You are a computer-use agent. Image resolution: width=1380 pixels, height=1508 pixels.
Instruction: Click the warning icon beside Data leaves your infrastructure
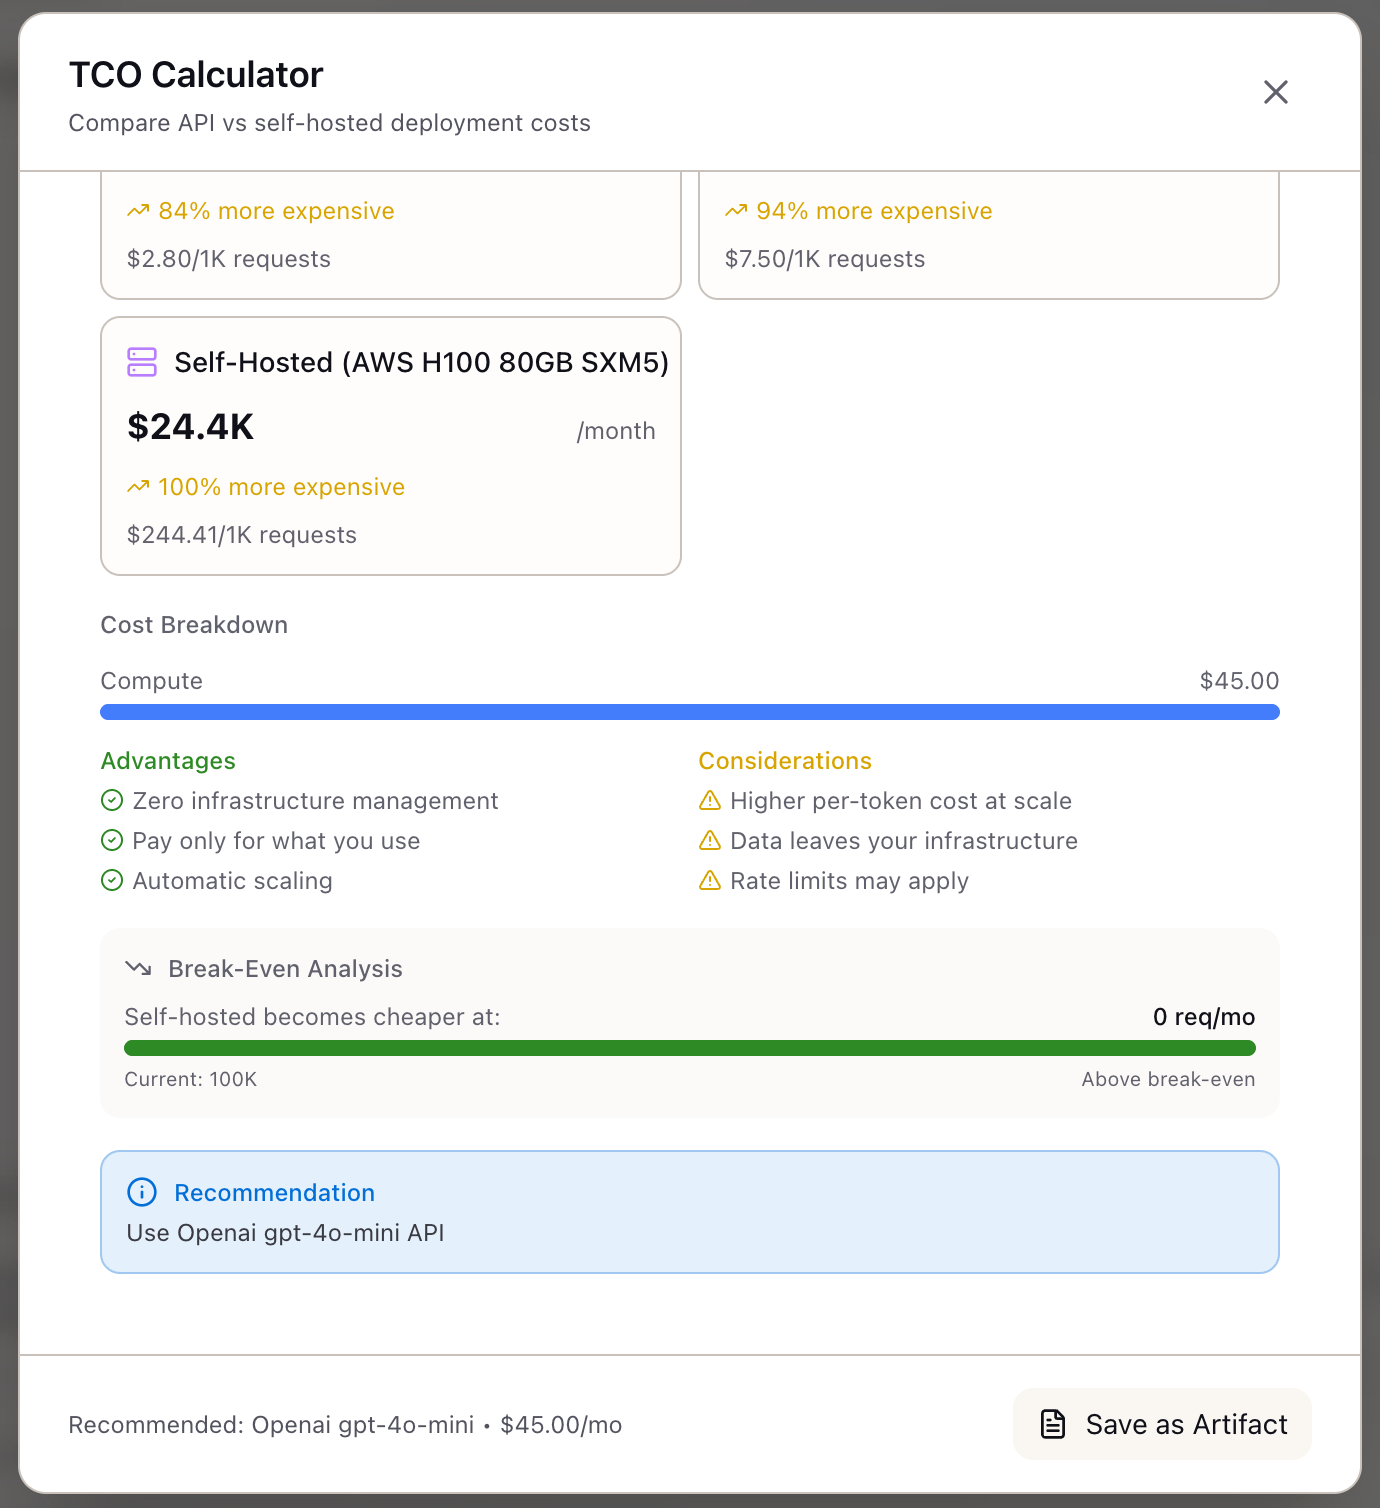pos(710,840)
